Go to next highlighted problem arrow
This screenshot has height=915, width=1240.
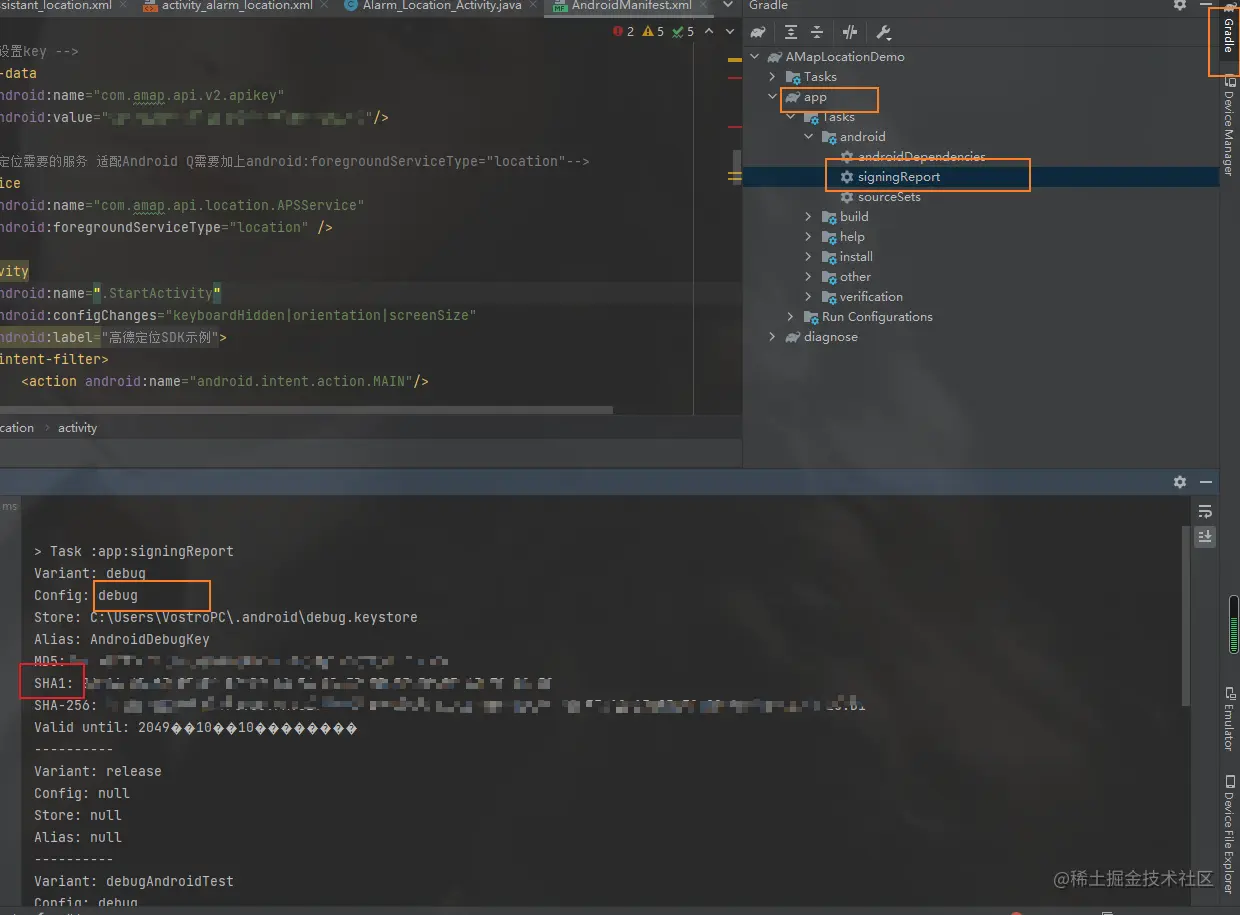click(x=730, y=32)
